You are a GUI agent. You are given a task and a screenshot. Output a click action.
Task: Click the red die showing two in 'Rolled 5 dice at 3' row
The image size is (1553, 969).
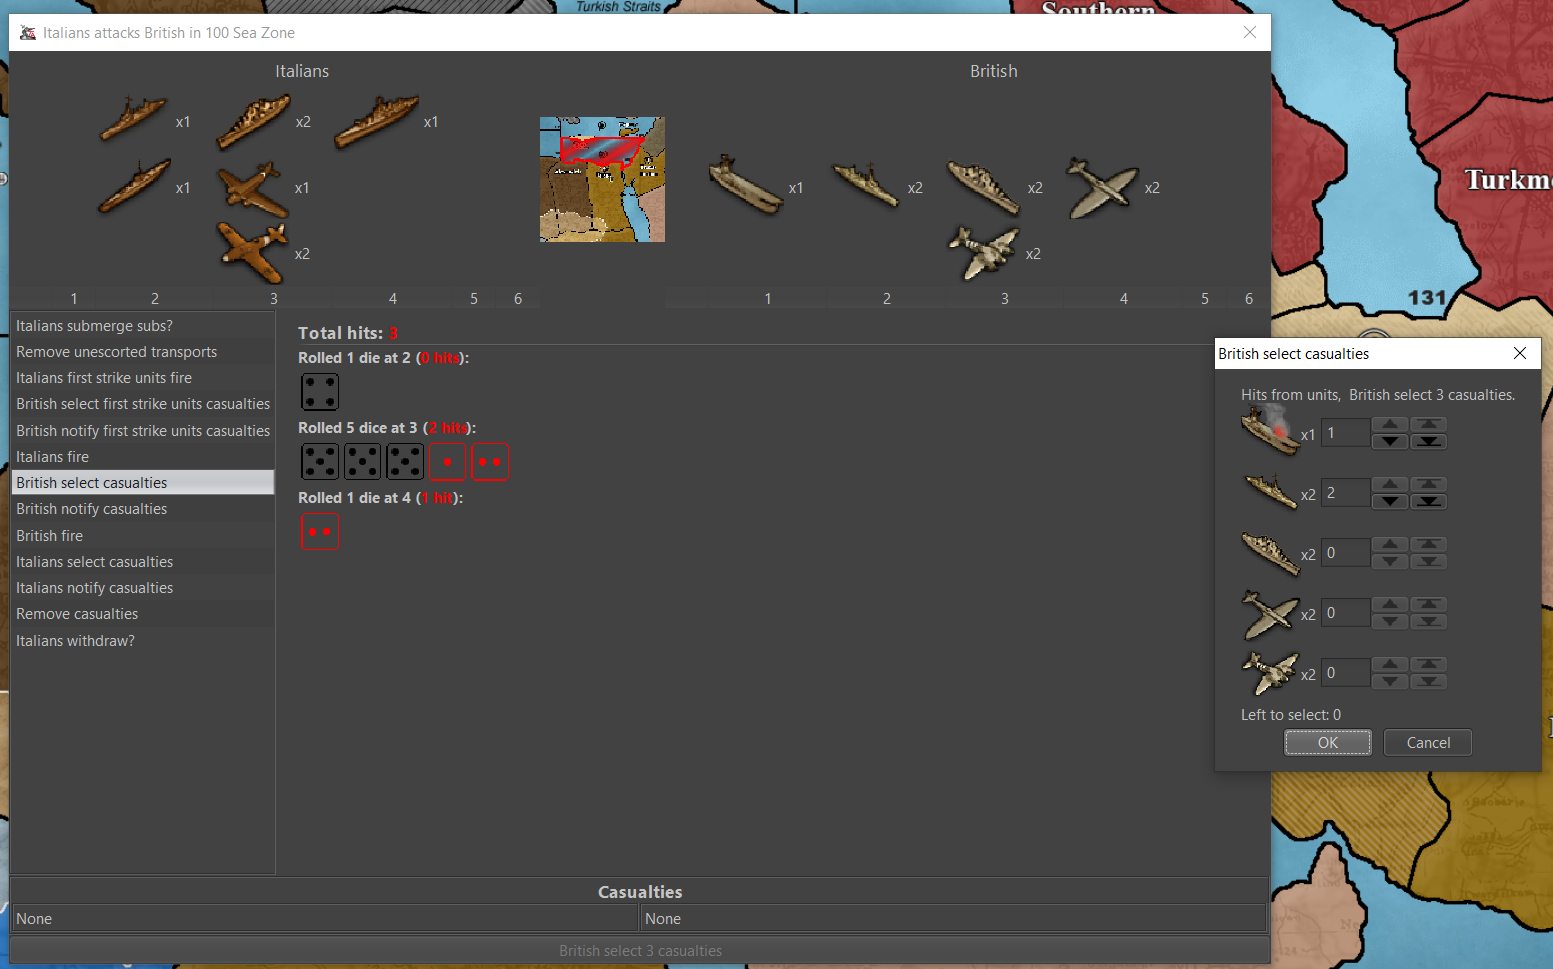pyautogui.click(x=490, y=462)
